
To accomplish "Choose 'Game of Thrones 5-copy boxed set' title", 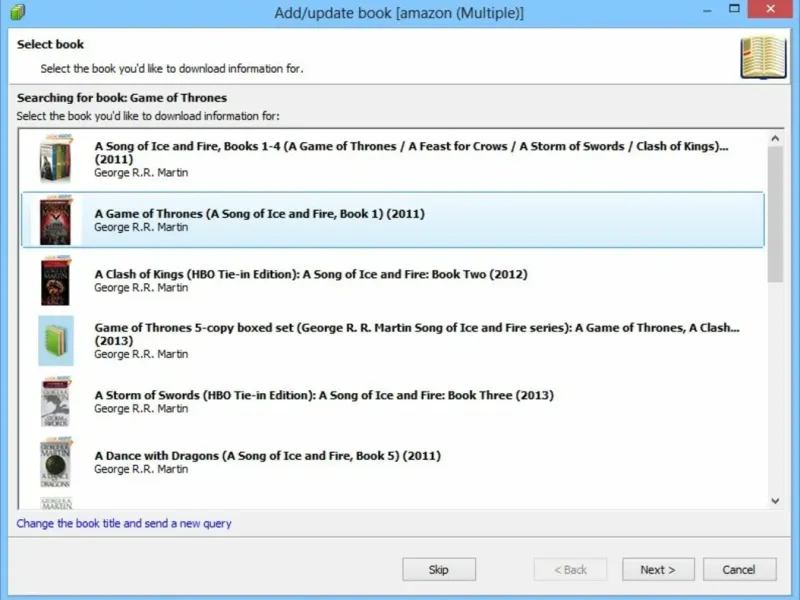I will point(416,334).
